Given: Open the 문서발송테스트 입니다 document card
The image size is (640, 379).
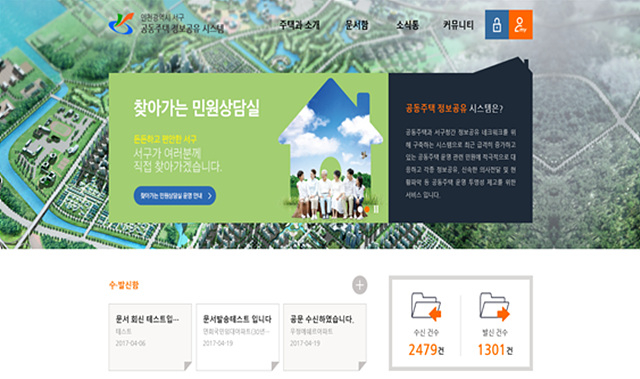Looking at the screenshot, I should pyautogui.click(x=238, y=337).
